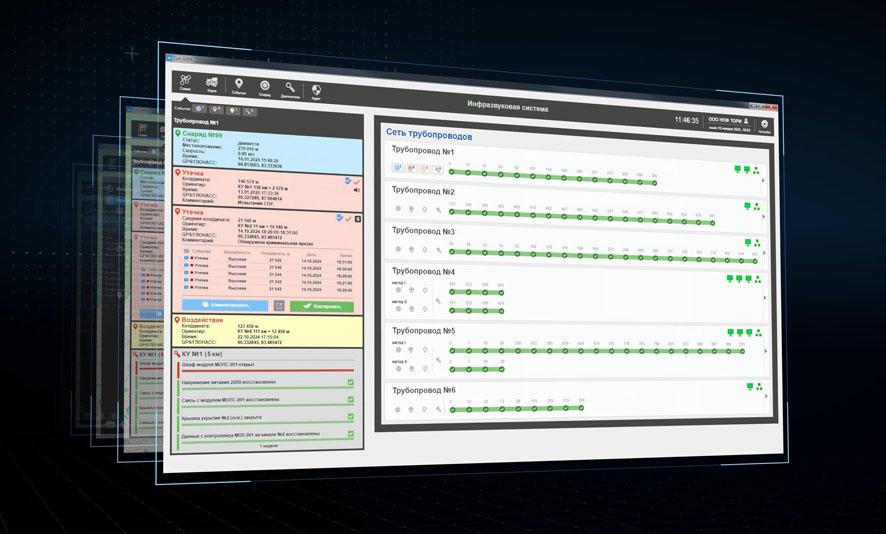The image size is (886, 534).
Task: Expand the Трубопровод №4 row arrow
Action: coord(765,298)
